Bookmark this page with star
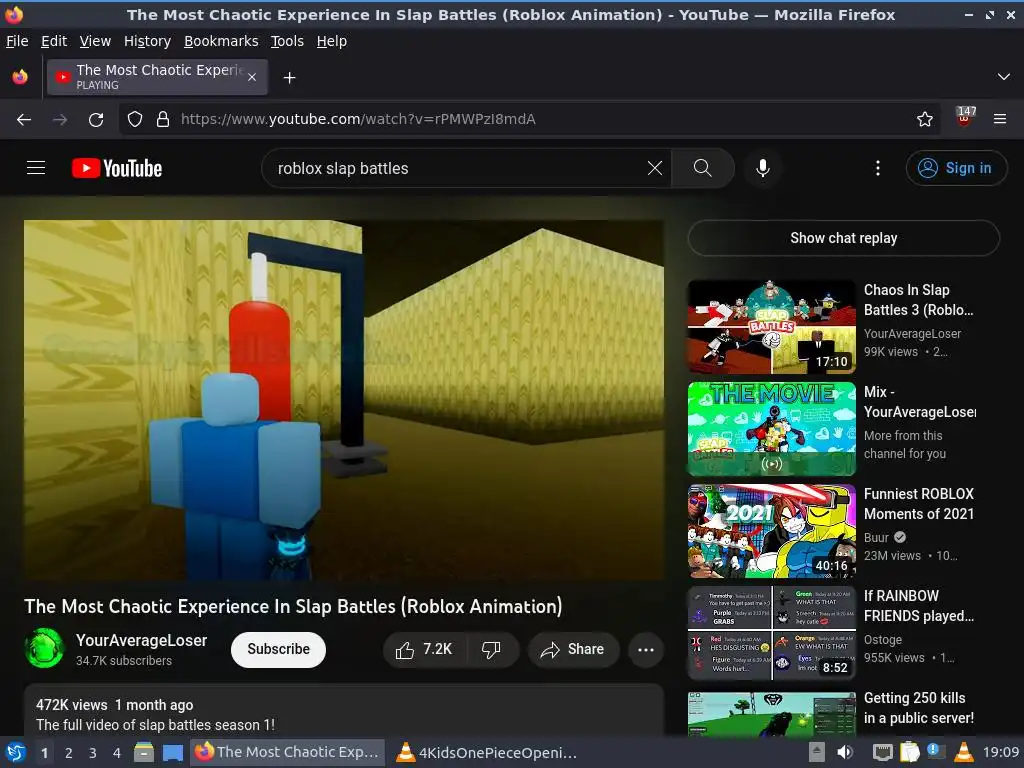 pos(925,119)
